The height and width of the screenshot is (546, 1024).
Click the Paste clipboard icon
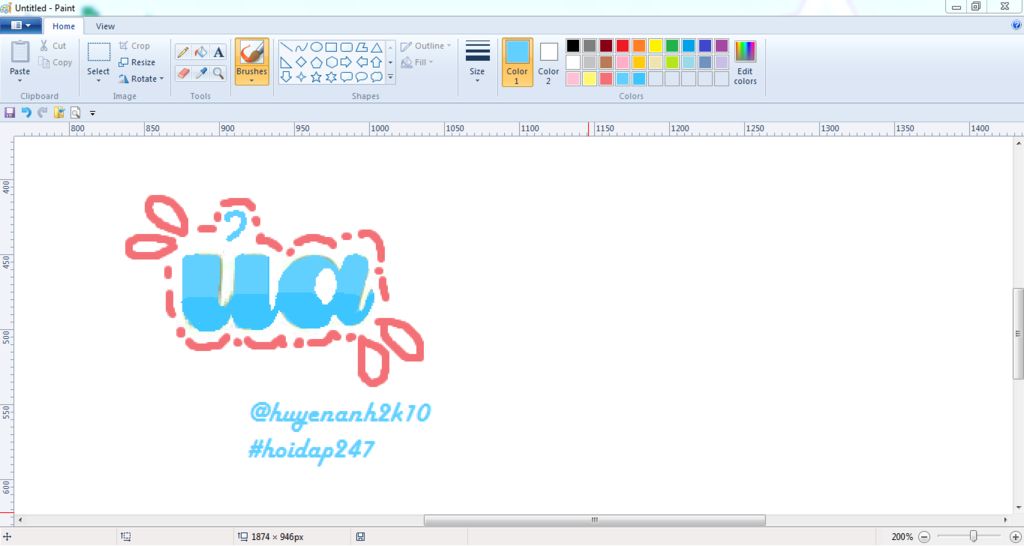20,52
